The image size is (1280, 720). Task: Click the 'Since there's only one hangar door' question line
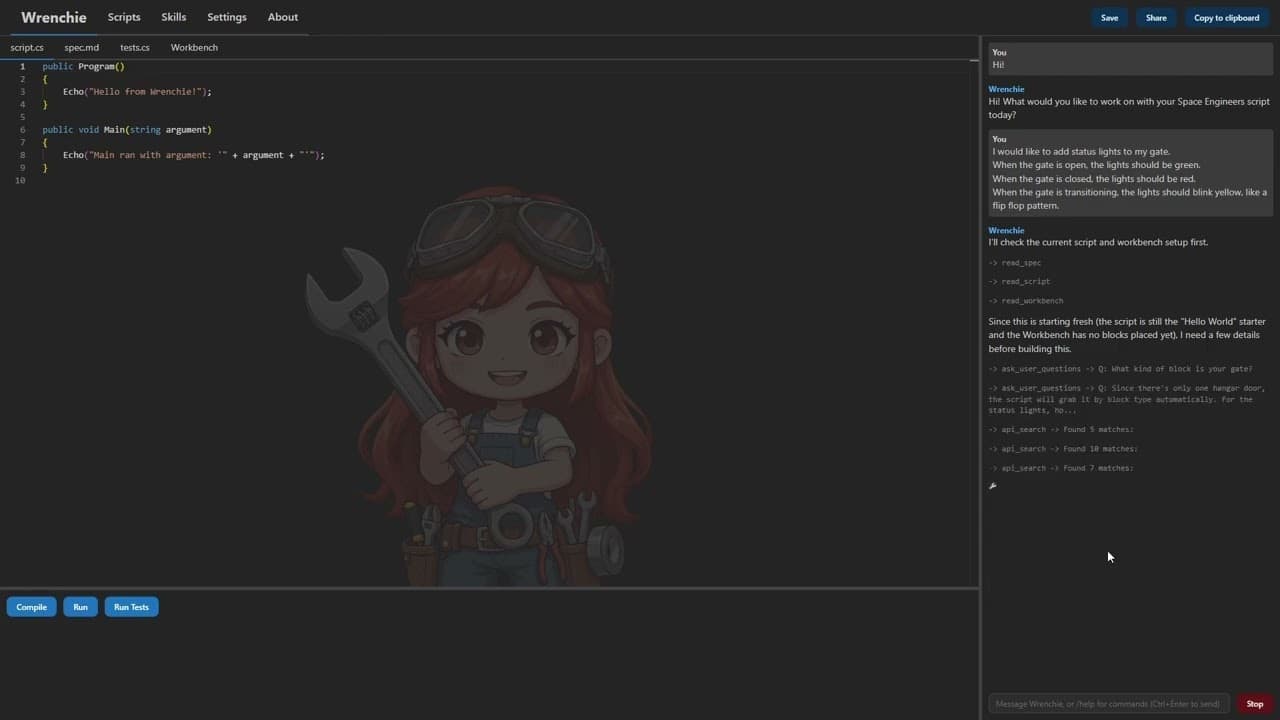pyautogui.click(x=1127, y=399)
